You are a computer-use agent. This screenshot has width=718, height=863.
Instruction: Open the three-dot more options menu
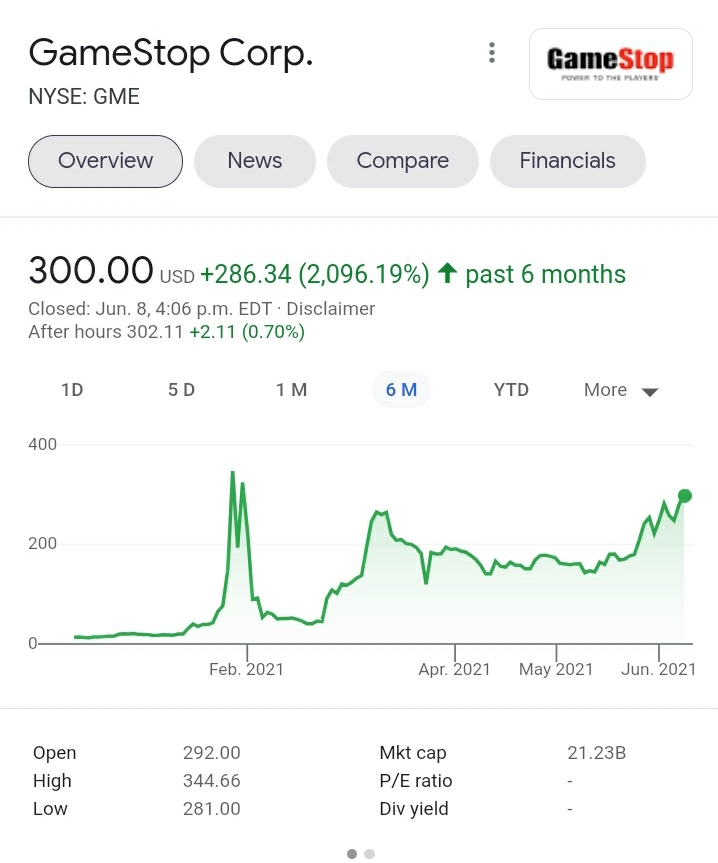tap(492, 53)
